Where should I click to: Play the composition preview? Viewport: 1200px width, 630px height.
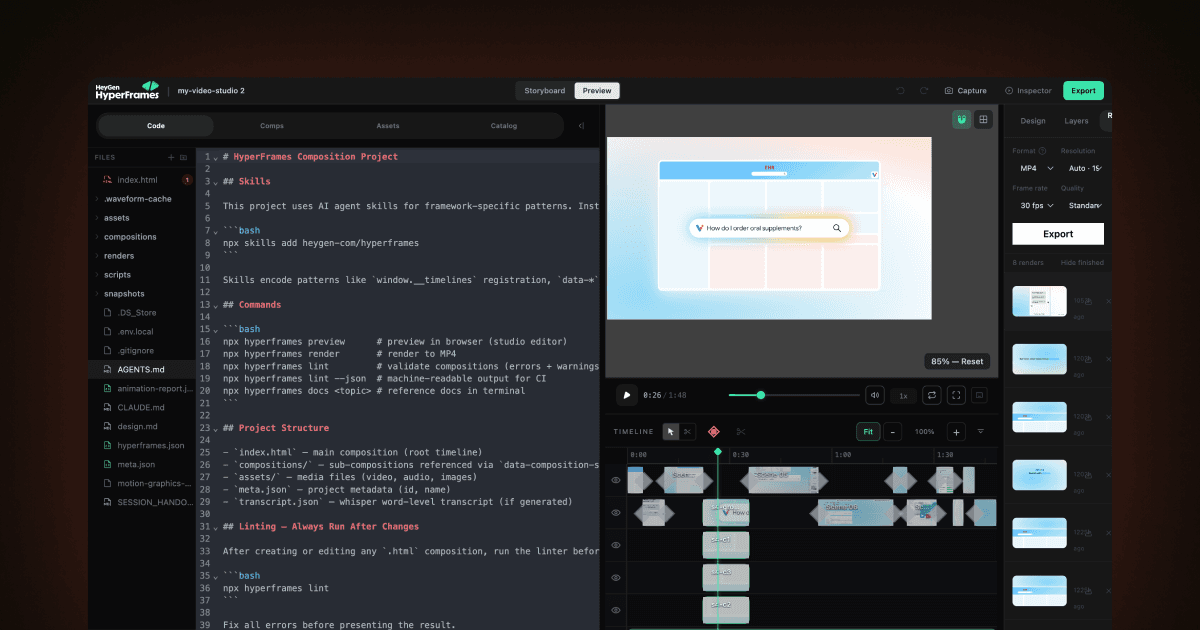tap(627, 395)
